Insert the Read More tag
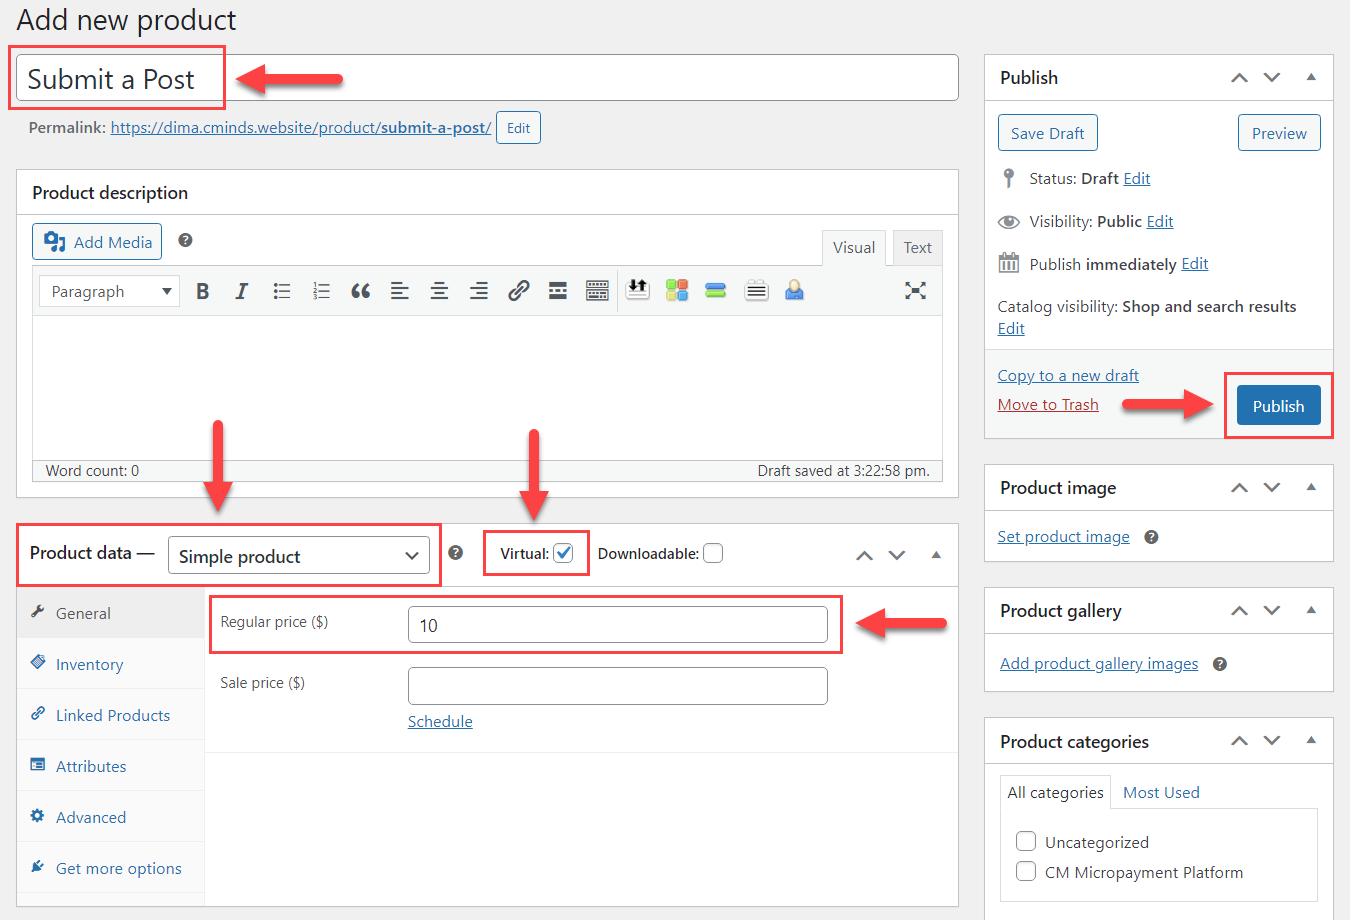Image resolution: width=1350 pixels, height=920 pixels. click(x=558, y=291)
